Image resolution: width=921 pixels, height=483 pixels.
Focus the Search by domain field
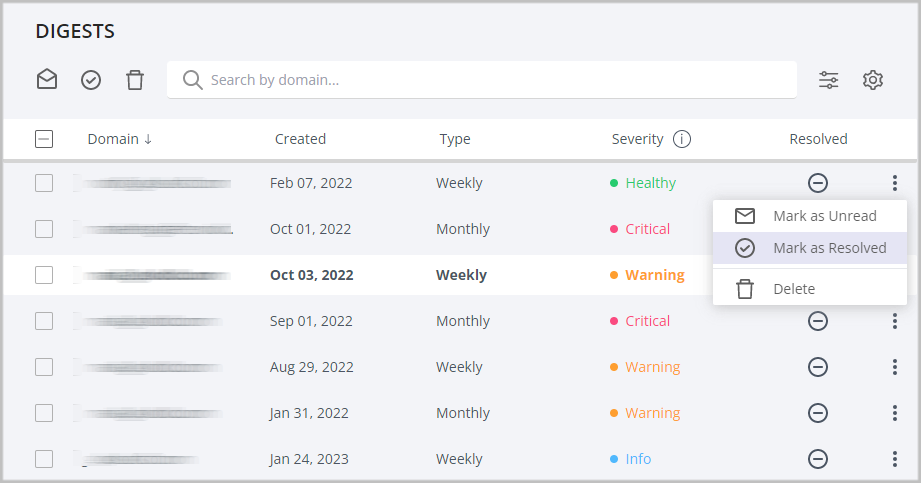pyautogui.click(x=490, y=80)
